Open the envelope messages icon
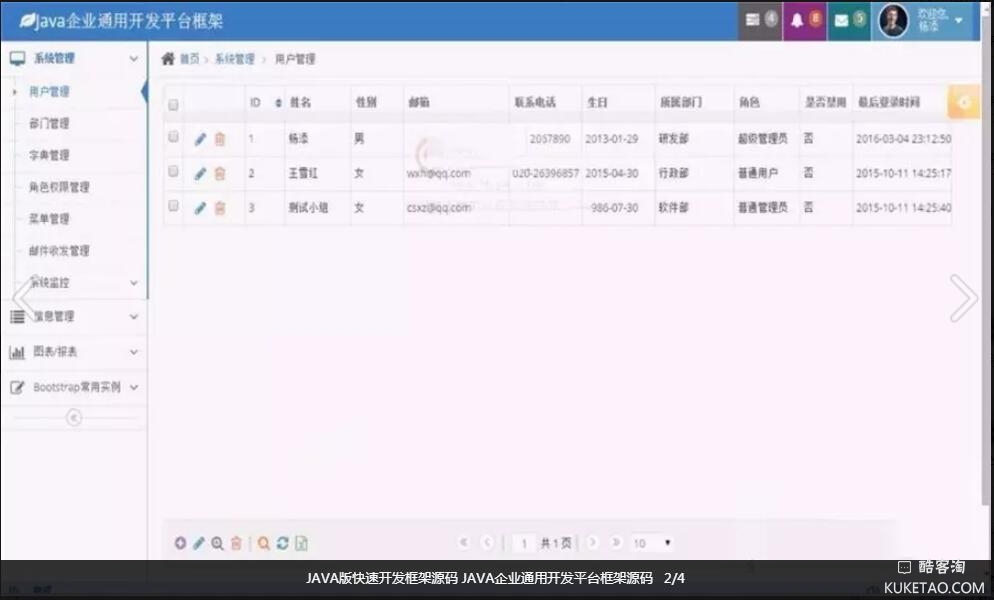 click(x=848, y=20)
